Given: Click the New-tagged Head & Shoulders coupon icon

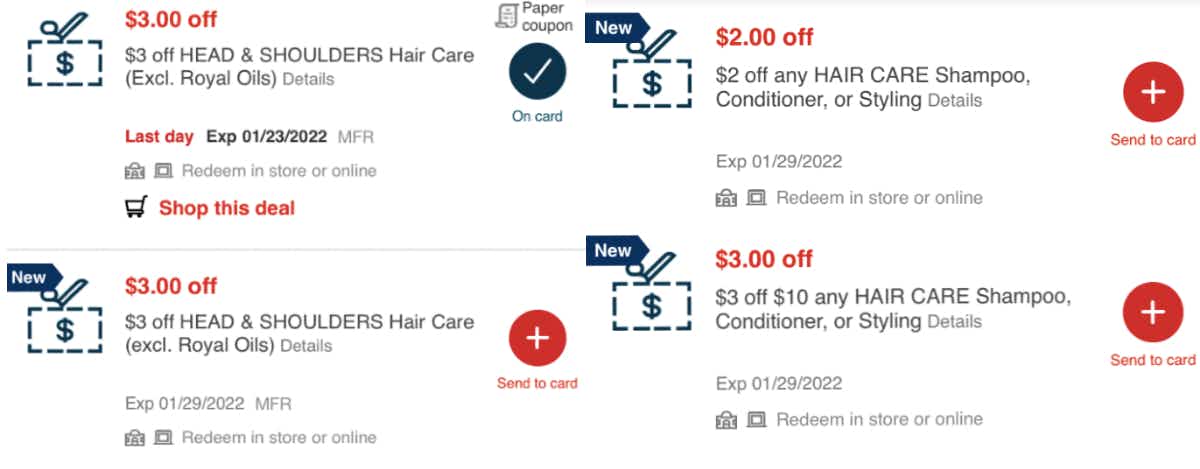Looking at the screenshot, I should click(x=65, y=314).
